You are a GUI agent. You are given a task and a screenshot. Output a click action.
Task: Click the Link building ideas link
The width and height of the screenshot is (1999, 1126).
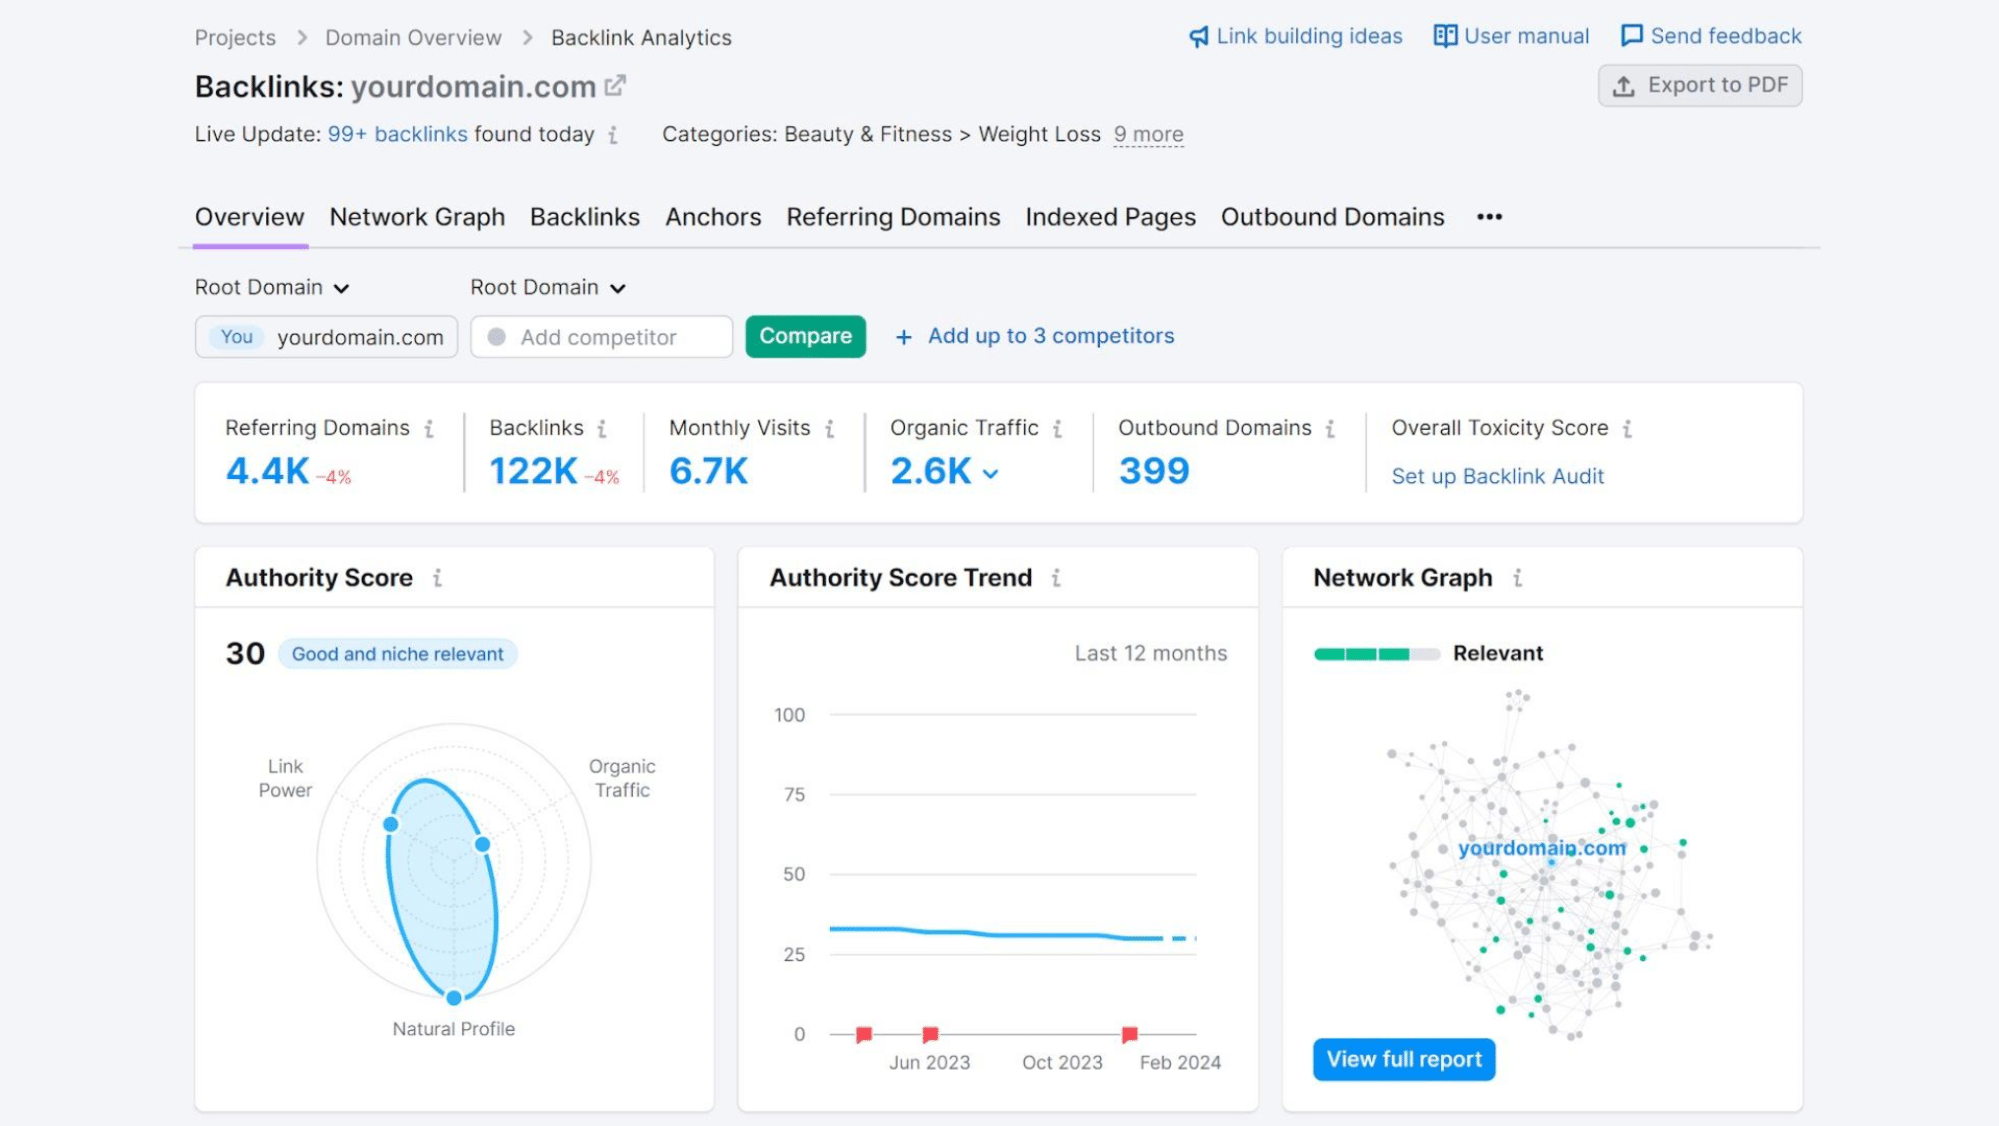(1309, 36)
